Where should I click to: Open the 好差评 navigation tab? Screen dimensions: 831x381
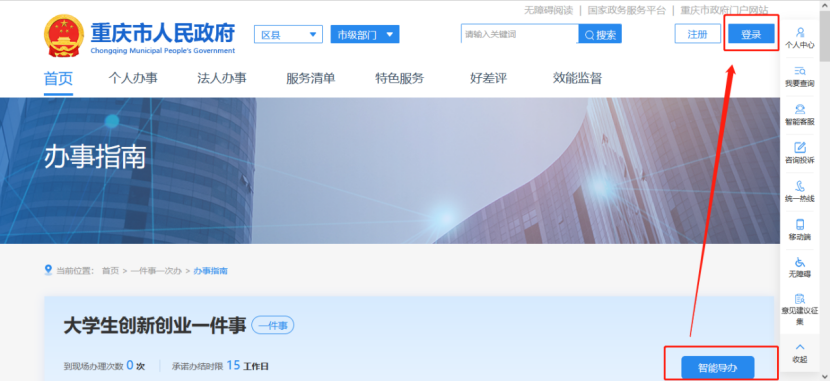pos(488,78)
